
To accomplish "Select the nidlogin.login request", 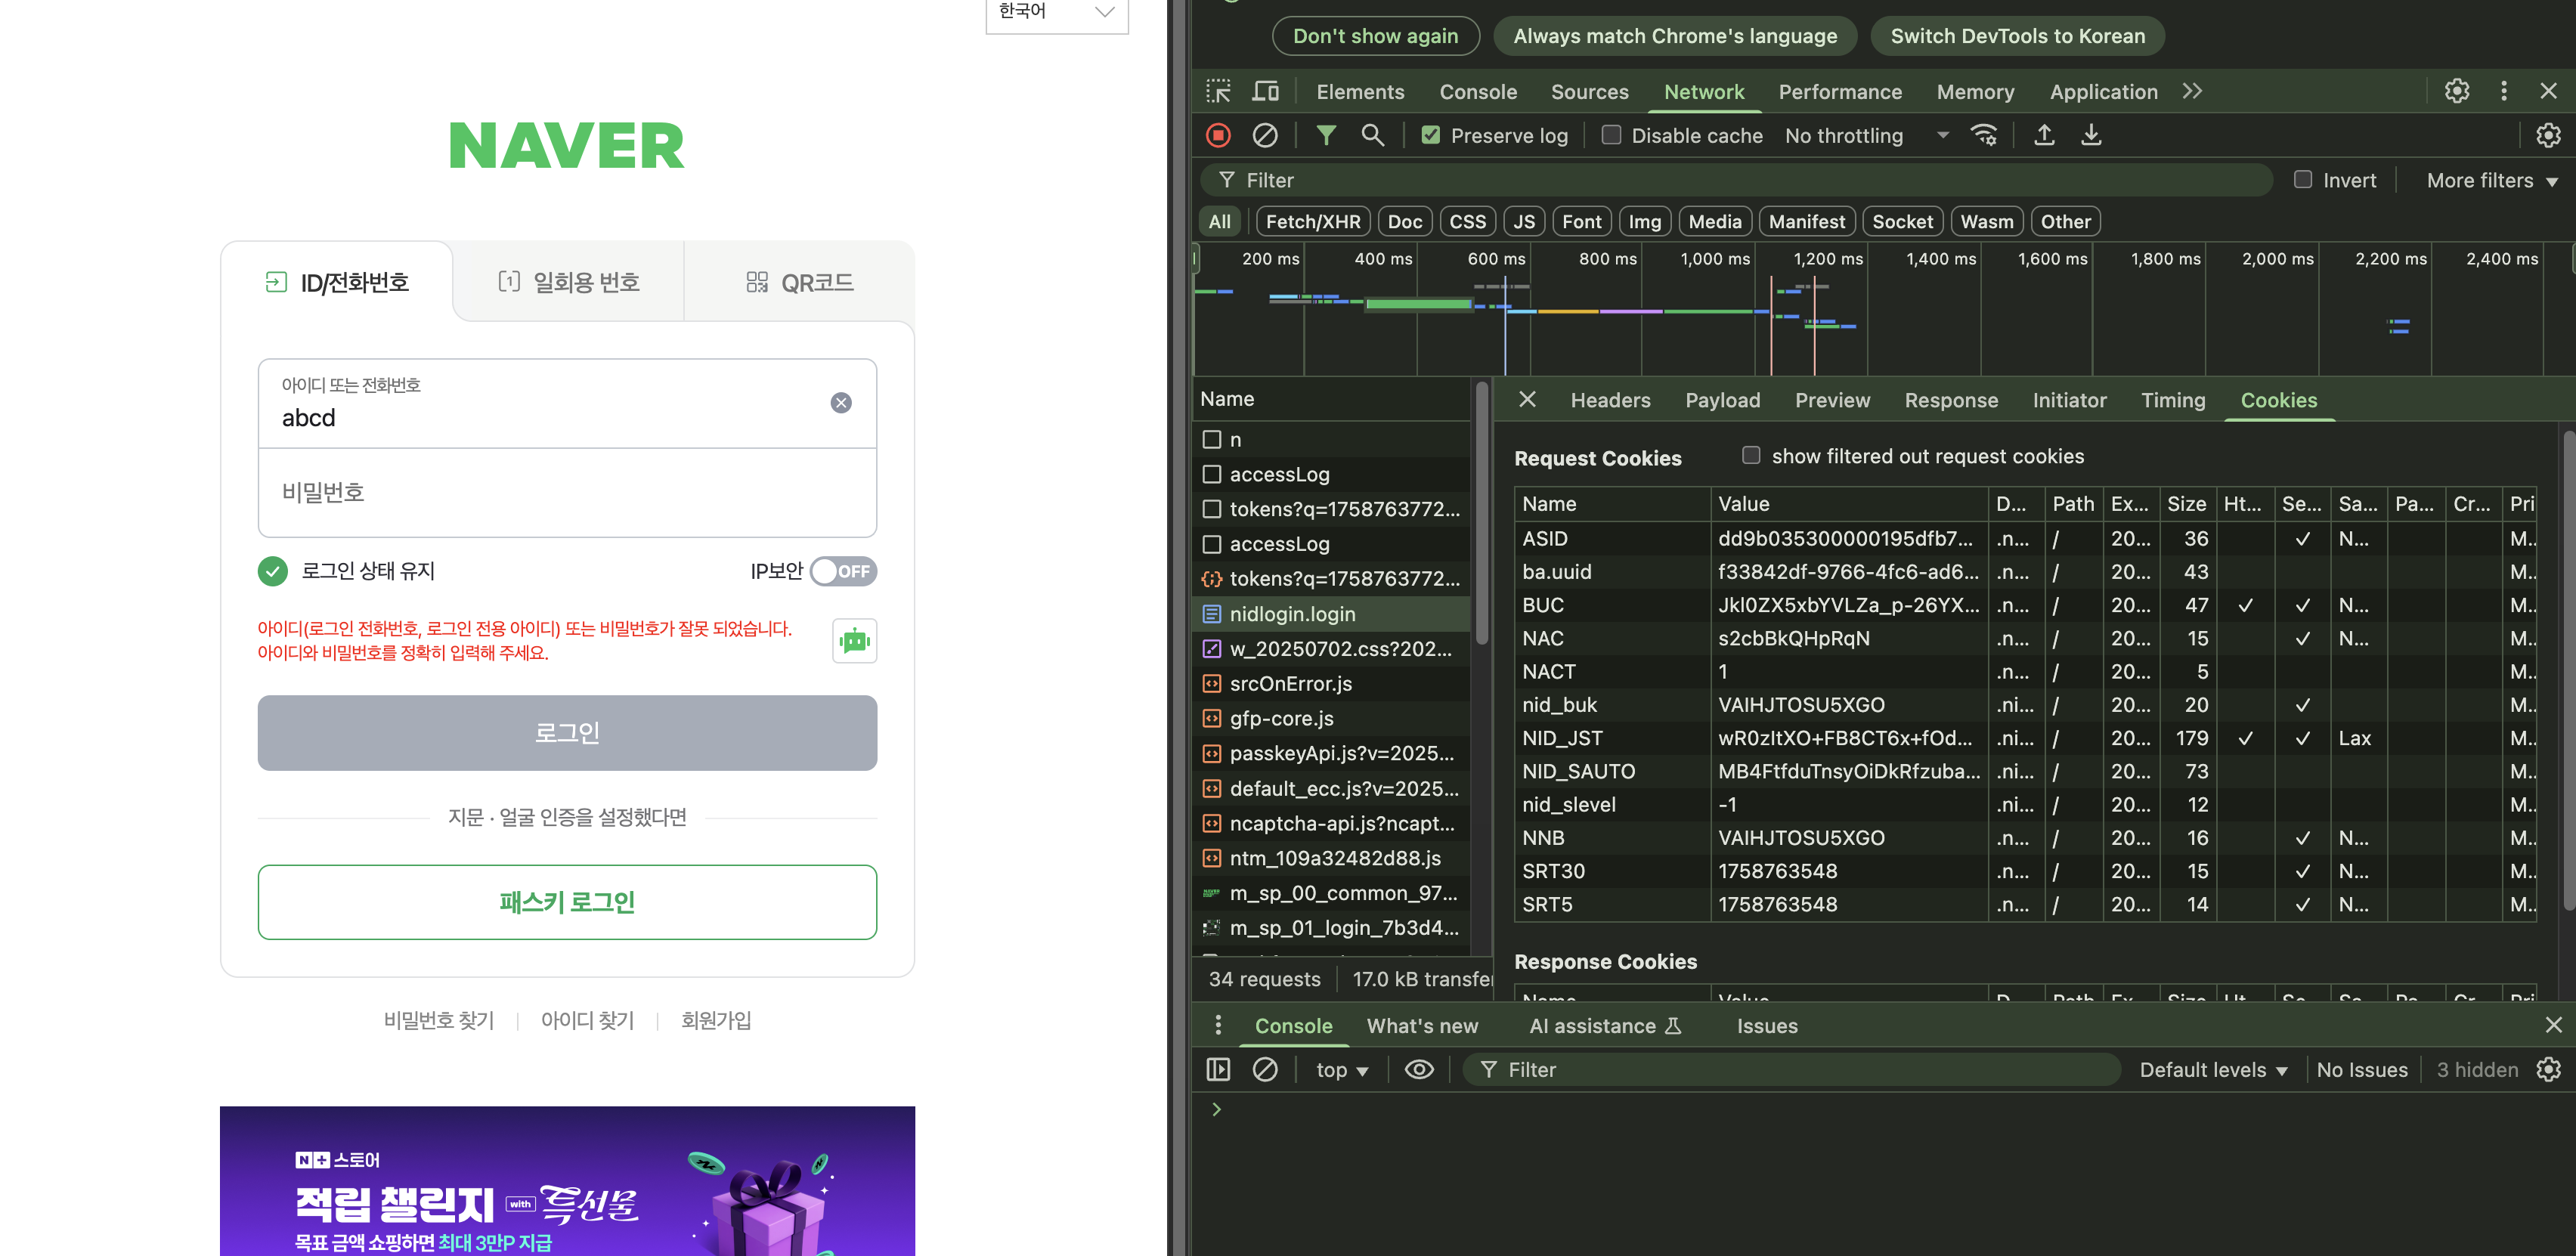I will click(1332, 614).
